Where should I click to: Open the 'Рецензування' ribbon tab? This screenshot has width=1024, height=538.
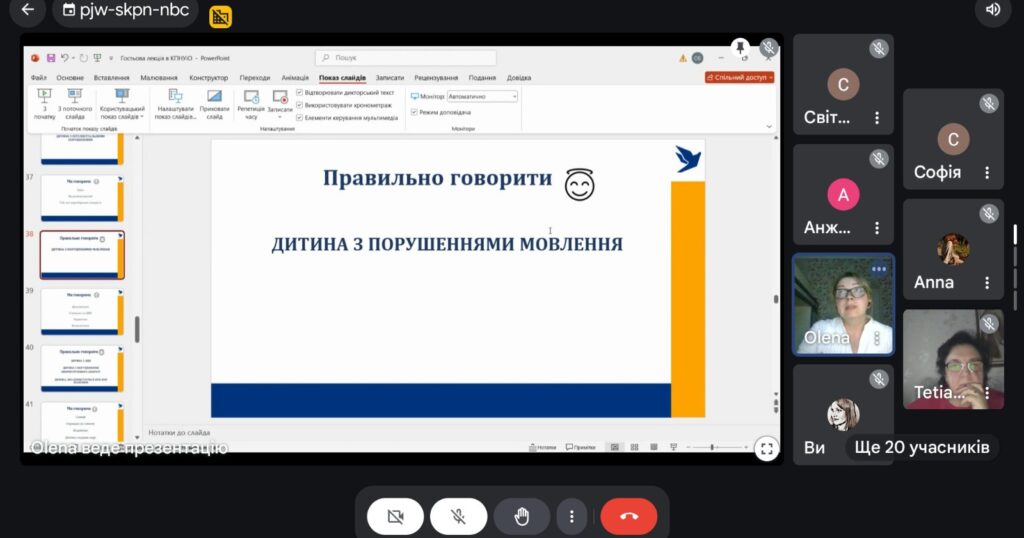tap(436, 77)
